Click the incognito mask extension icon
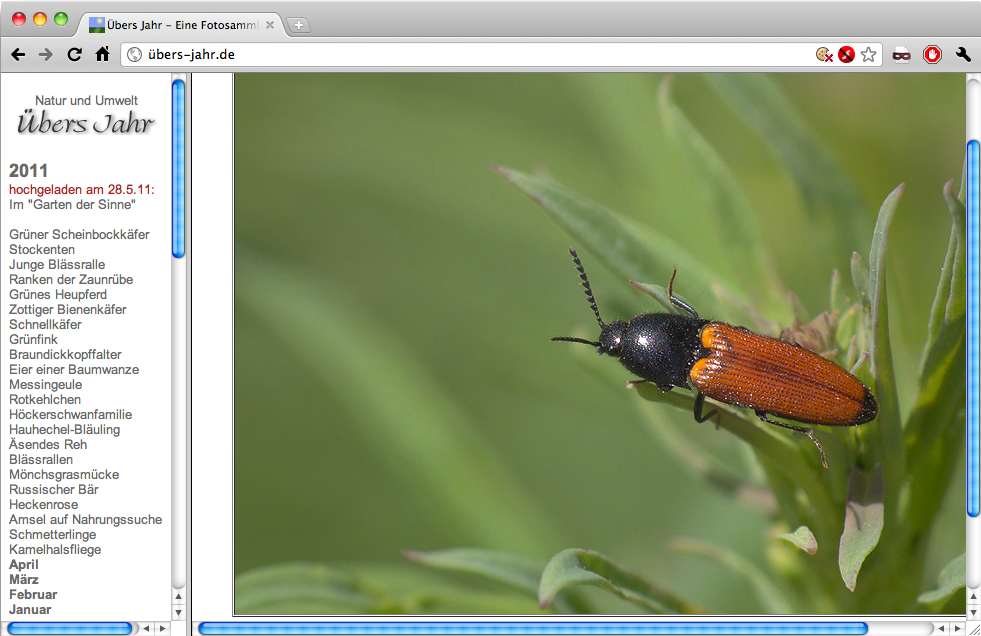 pyautogui.click(x=902, y=55)
